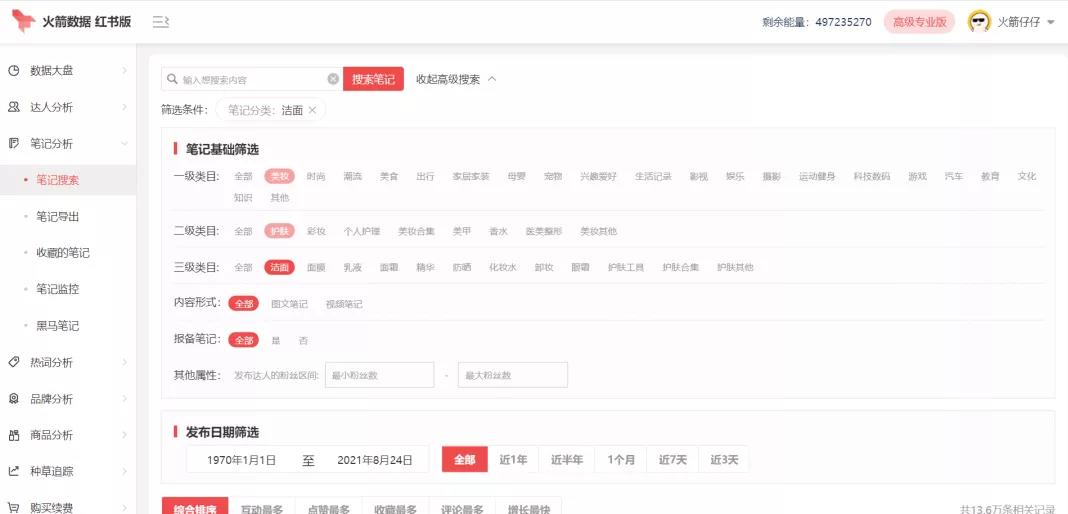Switch to the 评论最多 sort tab
Image resolution: width=1068 pixels, height=514 pixels.
(x=462, y=508)
